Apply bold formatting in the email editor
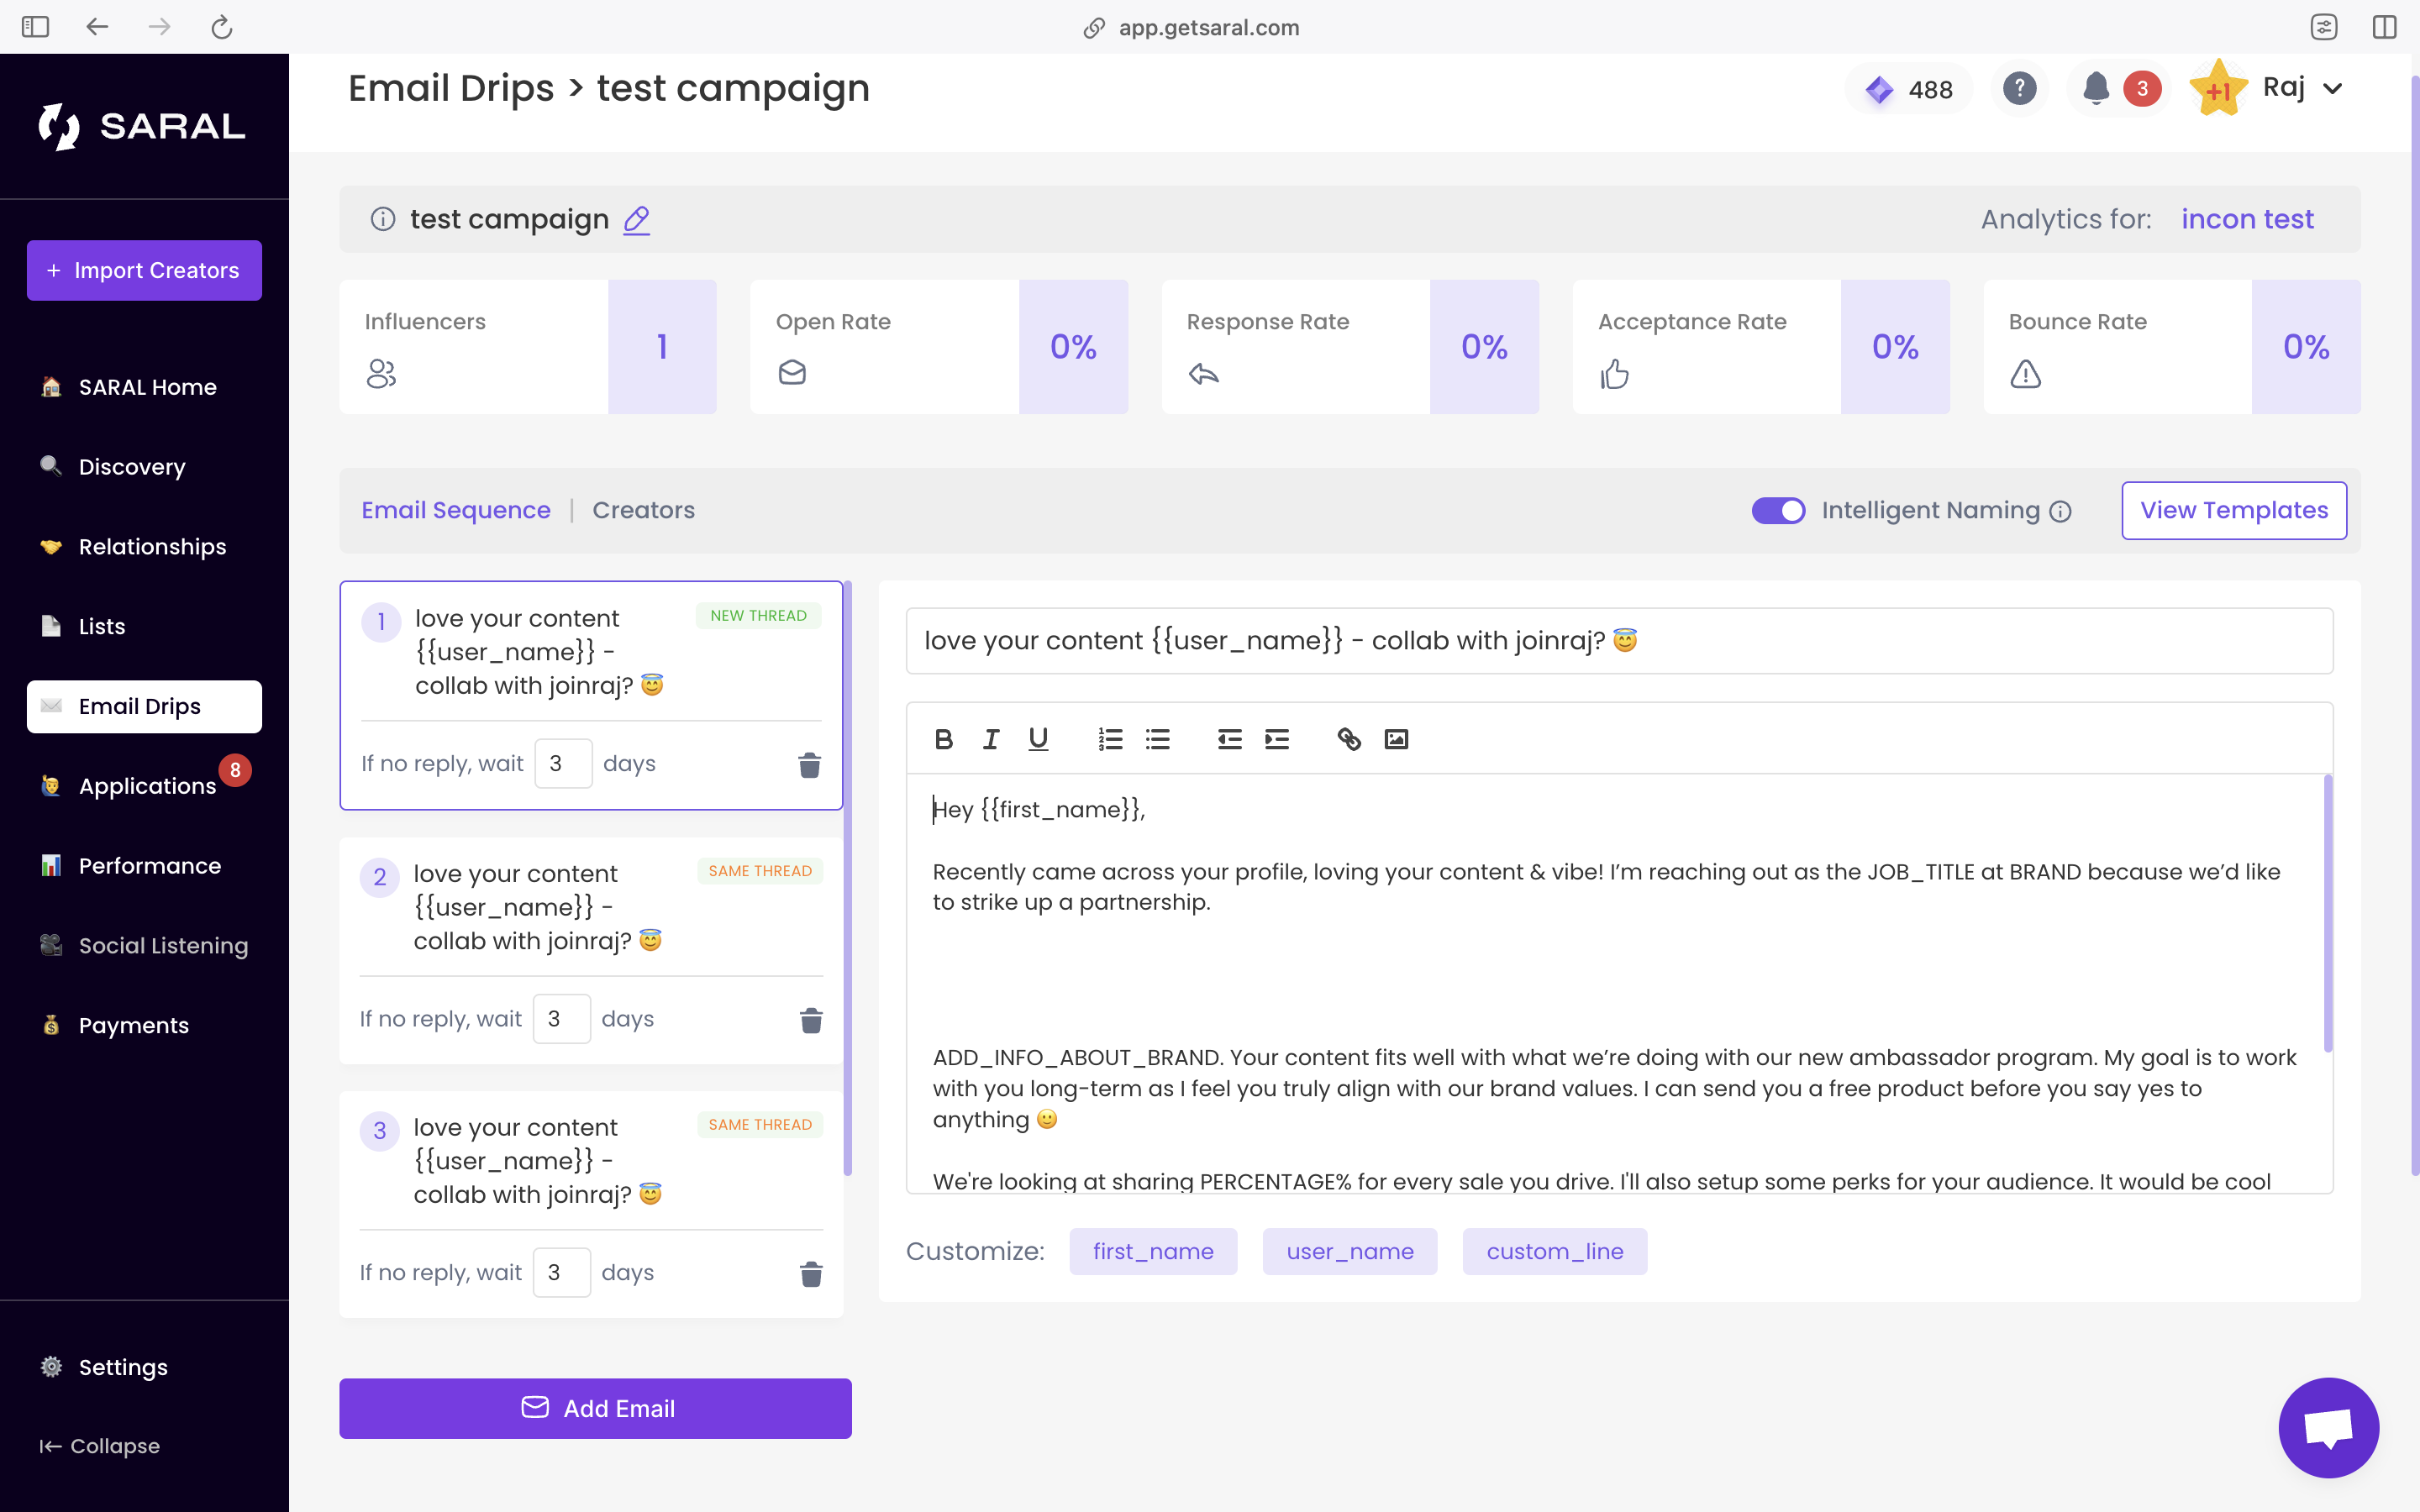 [943, 739]
